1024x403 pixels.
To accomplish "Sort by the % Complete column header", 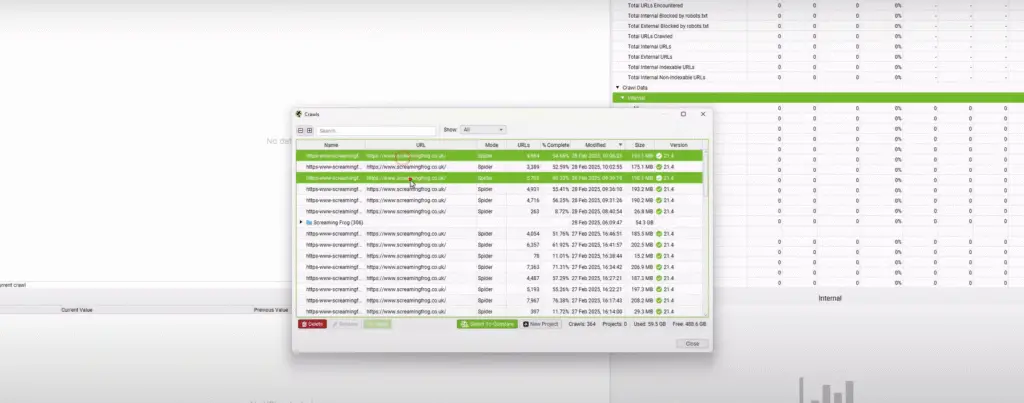I will (555, 145).
